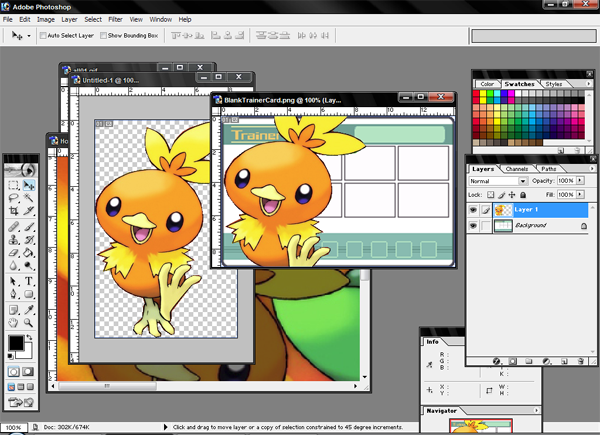Select the Path Selection tool
This screenshot has height=435, width=600.
[14, 282]
